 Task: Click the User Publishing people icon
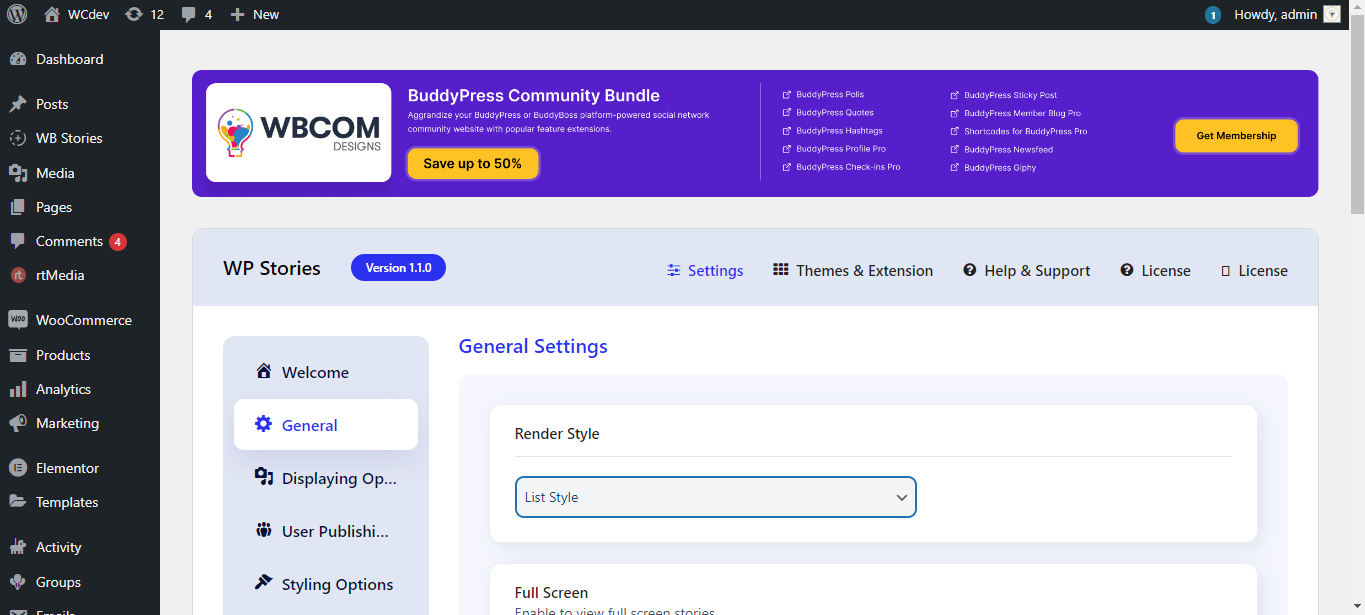tap(264, 530)
